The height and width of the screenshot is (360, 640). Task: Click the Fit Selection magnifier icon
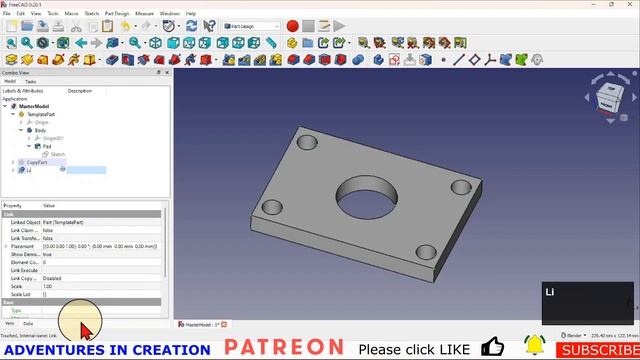tap(27, 43)
